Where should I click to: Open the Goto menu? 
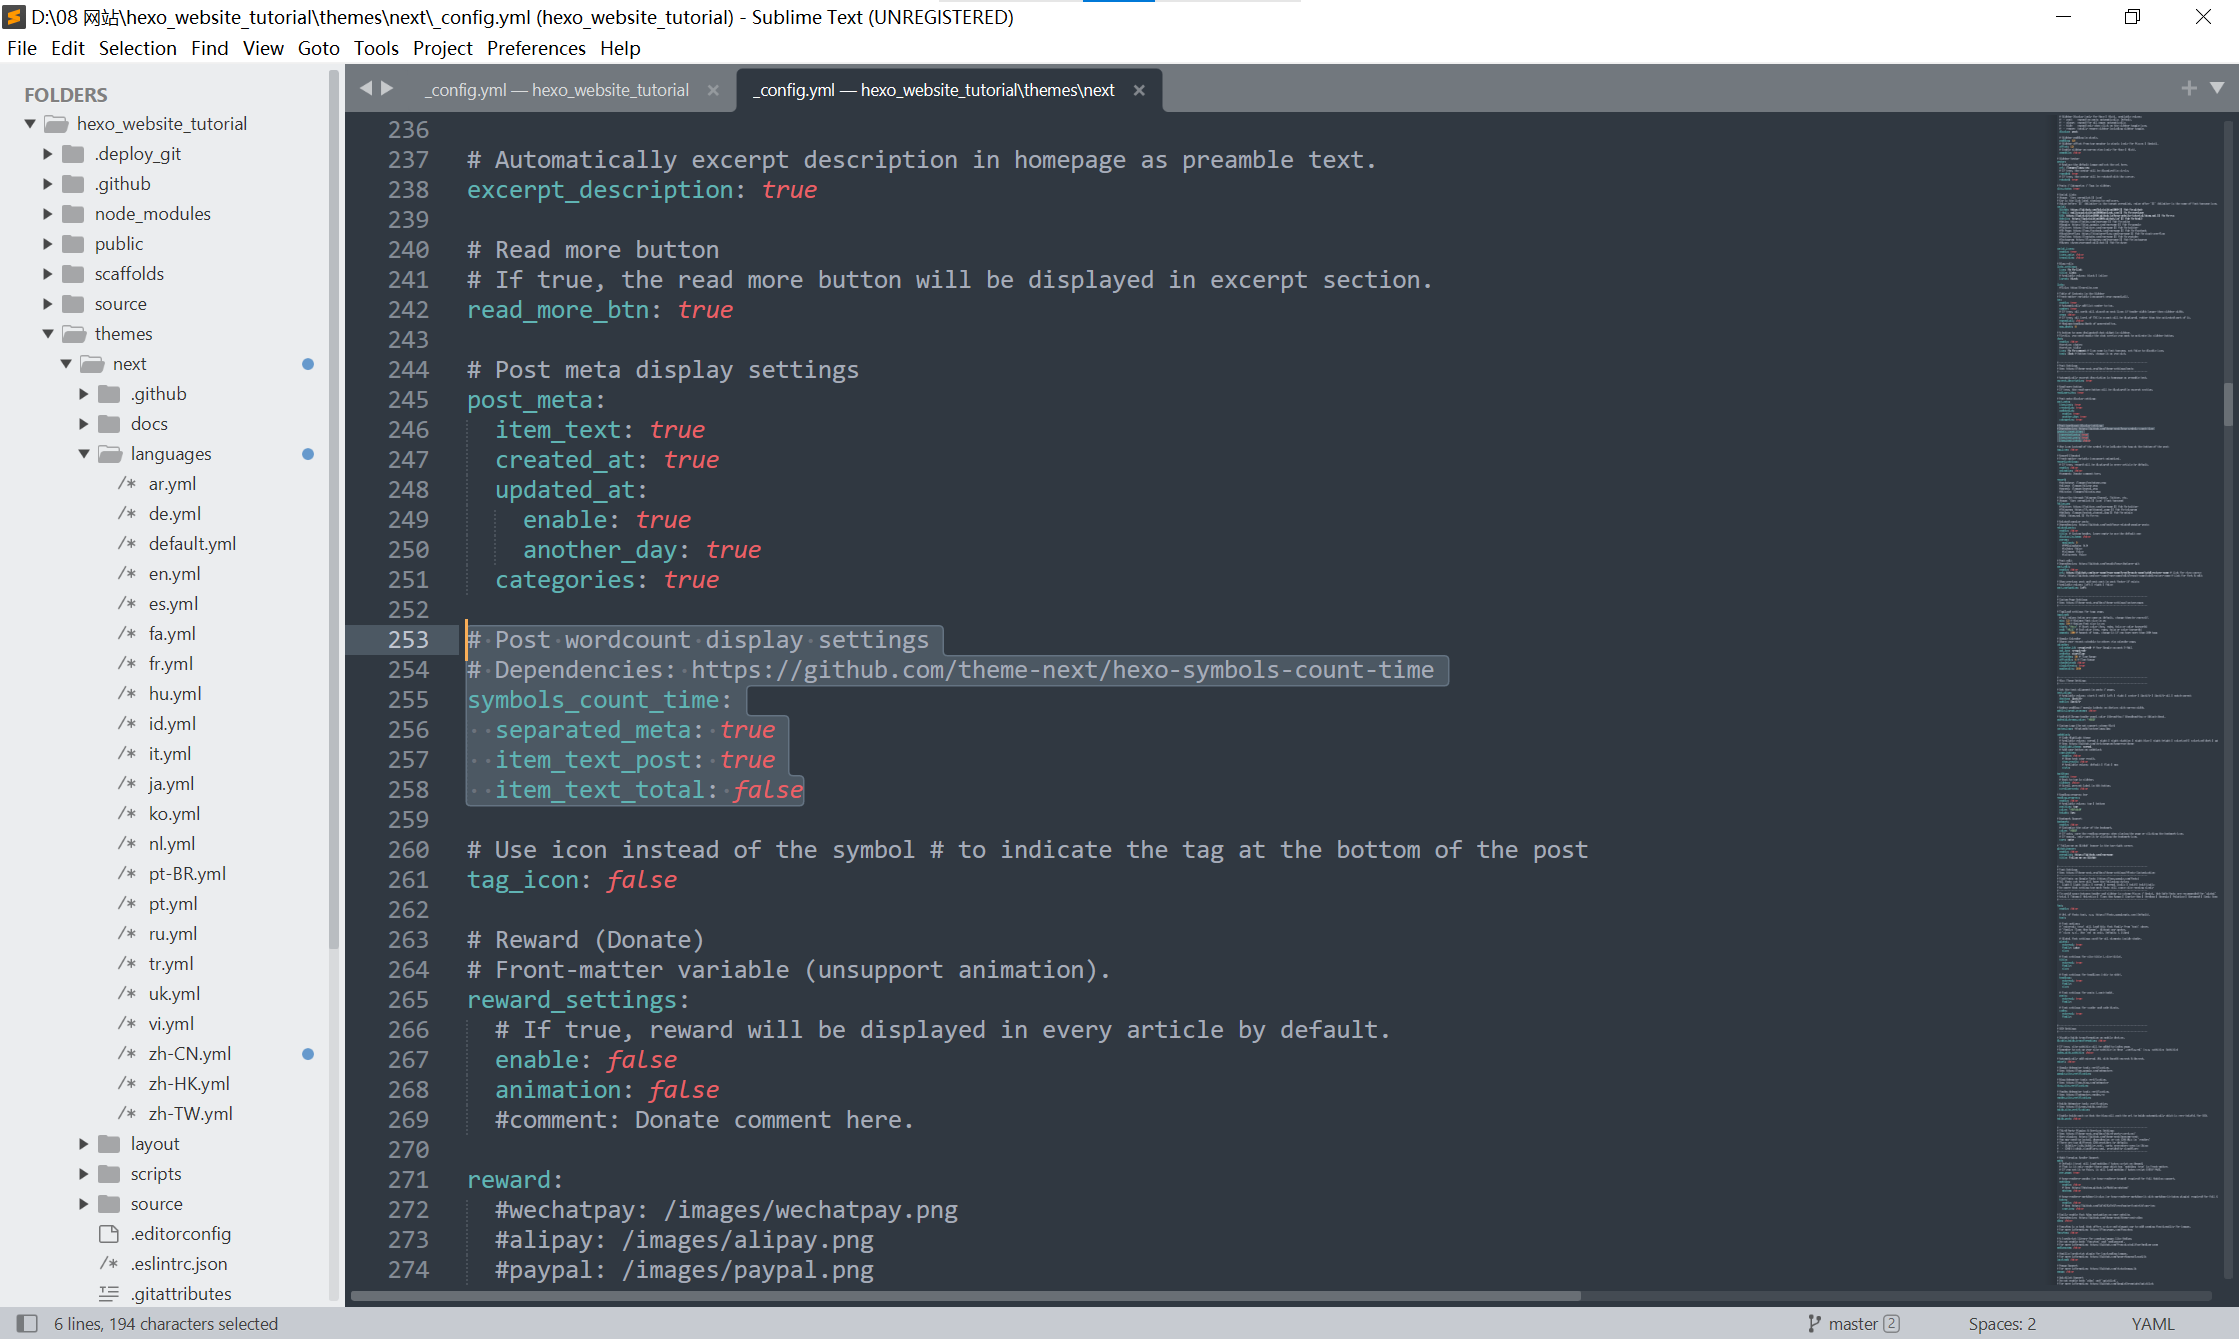point(318,48)
